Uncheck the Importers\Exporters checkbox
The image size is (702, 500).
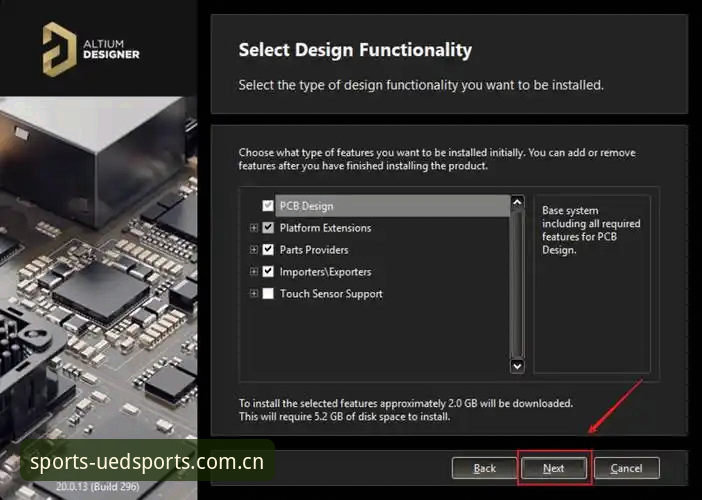268,271
